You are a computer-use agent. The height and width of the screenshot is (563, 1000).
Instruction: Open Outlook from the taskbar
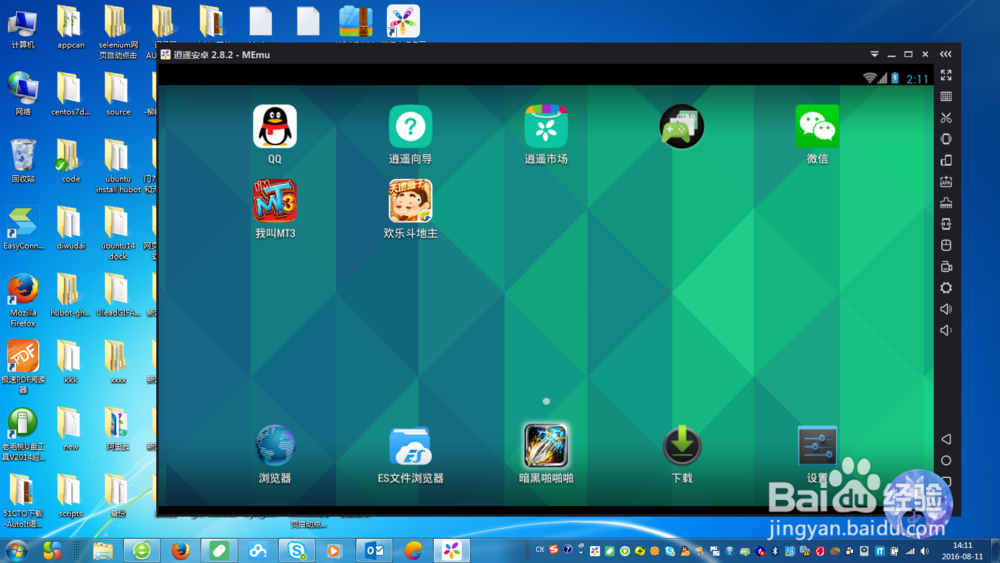(x=374, y=550)
